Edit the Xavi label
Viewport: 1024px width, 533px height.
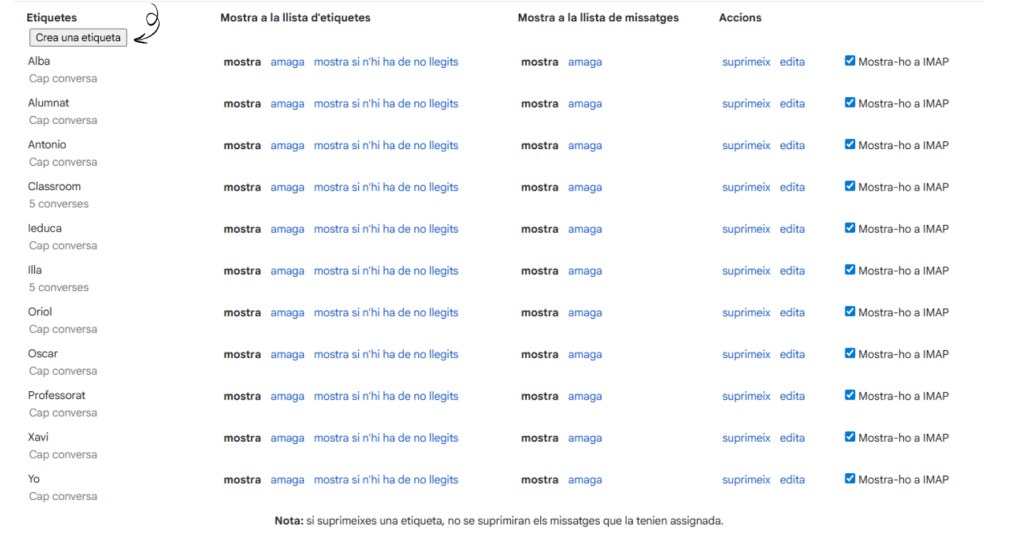coord(792,438)
